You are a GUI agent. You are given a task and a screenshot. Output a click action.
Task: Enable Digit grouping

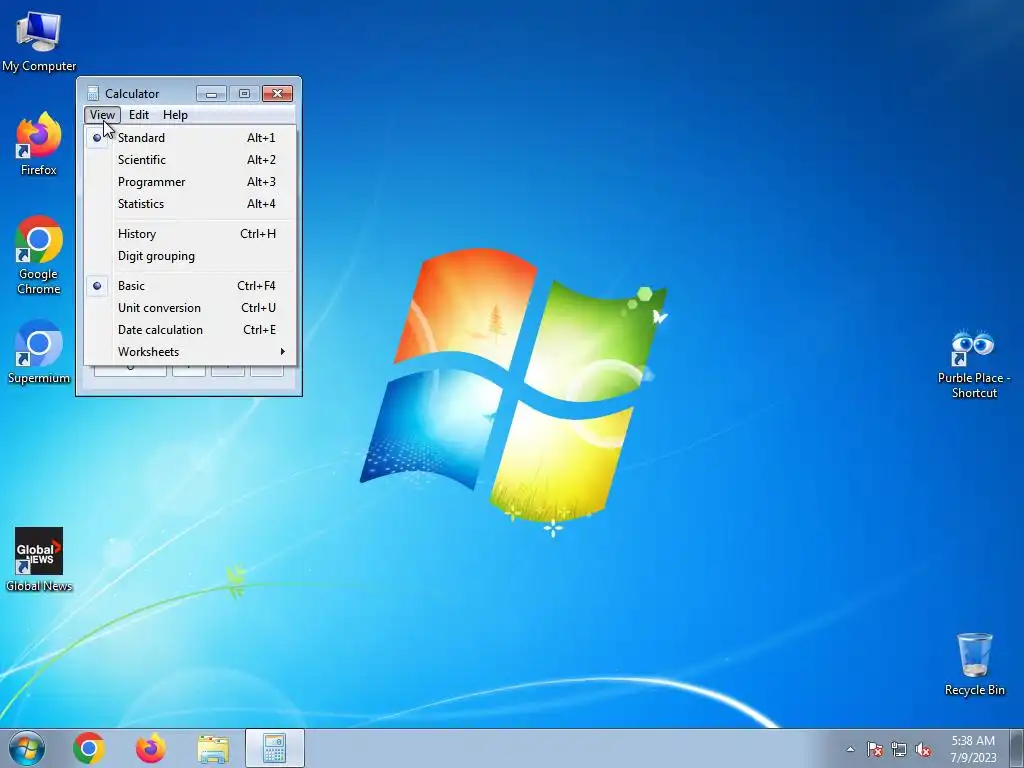[189, 256]
